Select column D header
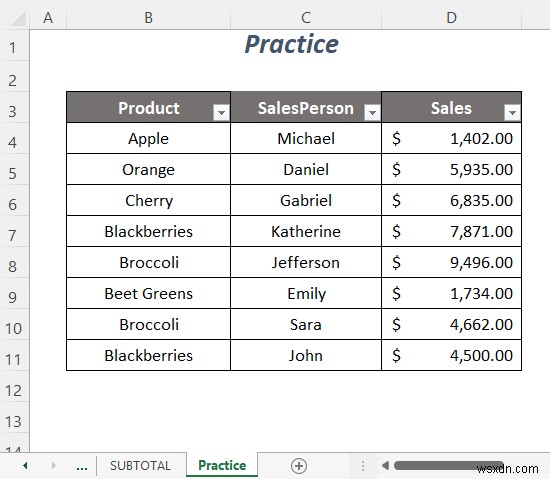This screenshot has height=479, width=550. click(451, 18)
